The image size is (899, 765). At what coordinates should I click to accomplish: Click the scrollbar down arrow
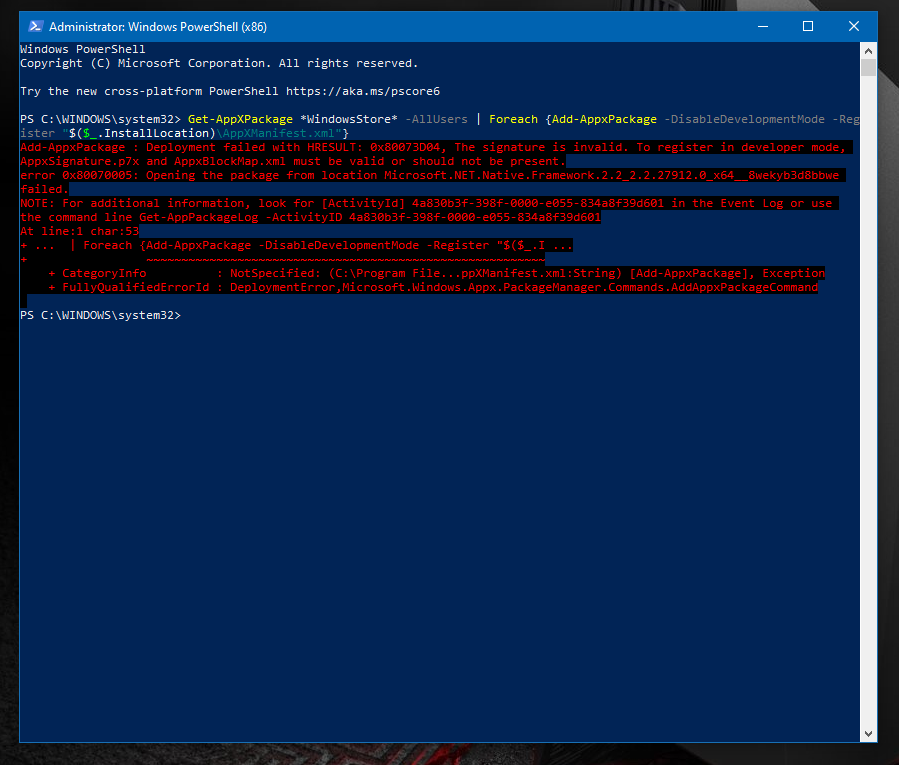click(868, 733)
